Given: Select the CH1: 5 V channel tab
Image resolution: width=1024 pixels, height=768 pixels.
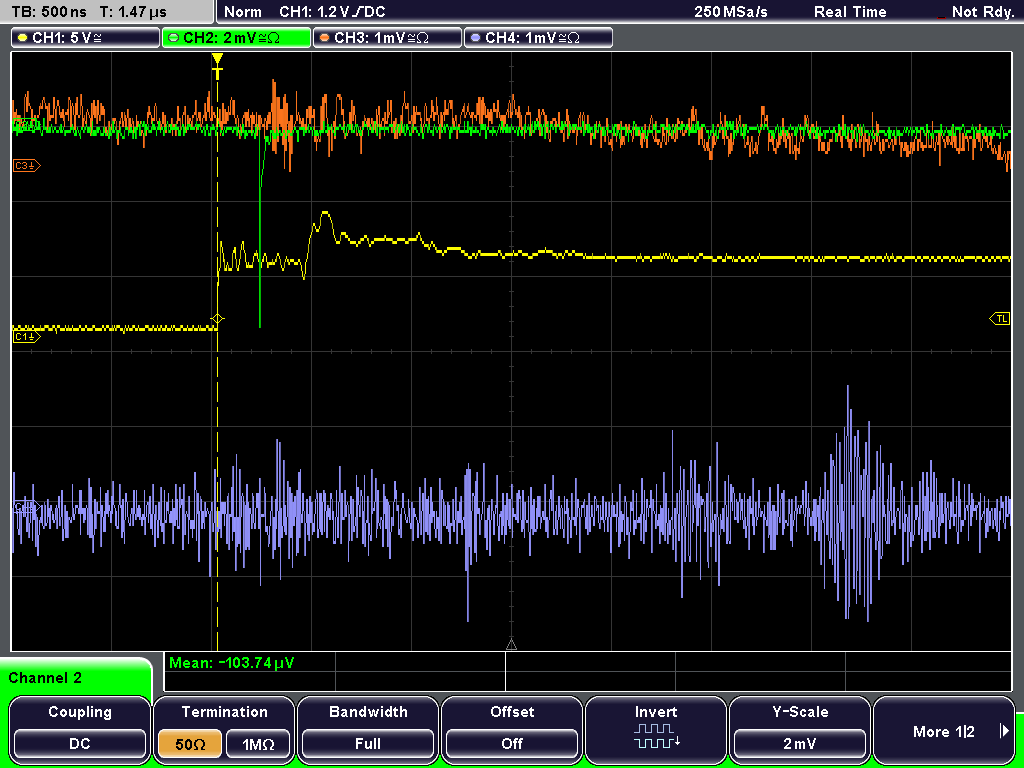Looking at the screenshot, I should [x=85, y=38].
